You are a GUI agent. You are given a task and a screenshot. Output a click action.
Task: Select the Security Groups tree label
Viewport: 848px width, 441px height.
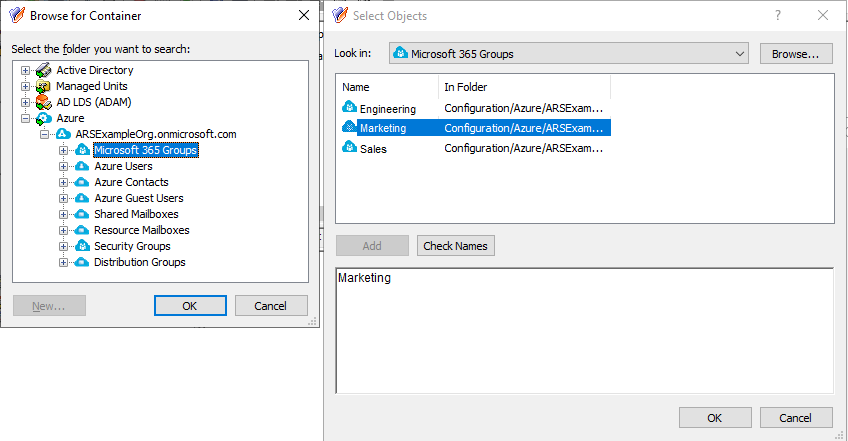(x=132, y=246)
